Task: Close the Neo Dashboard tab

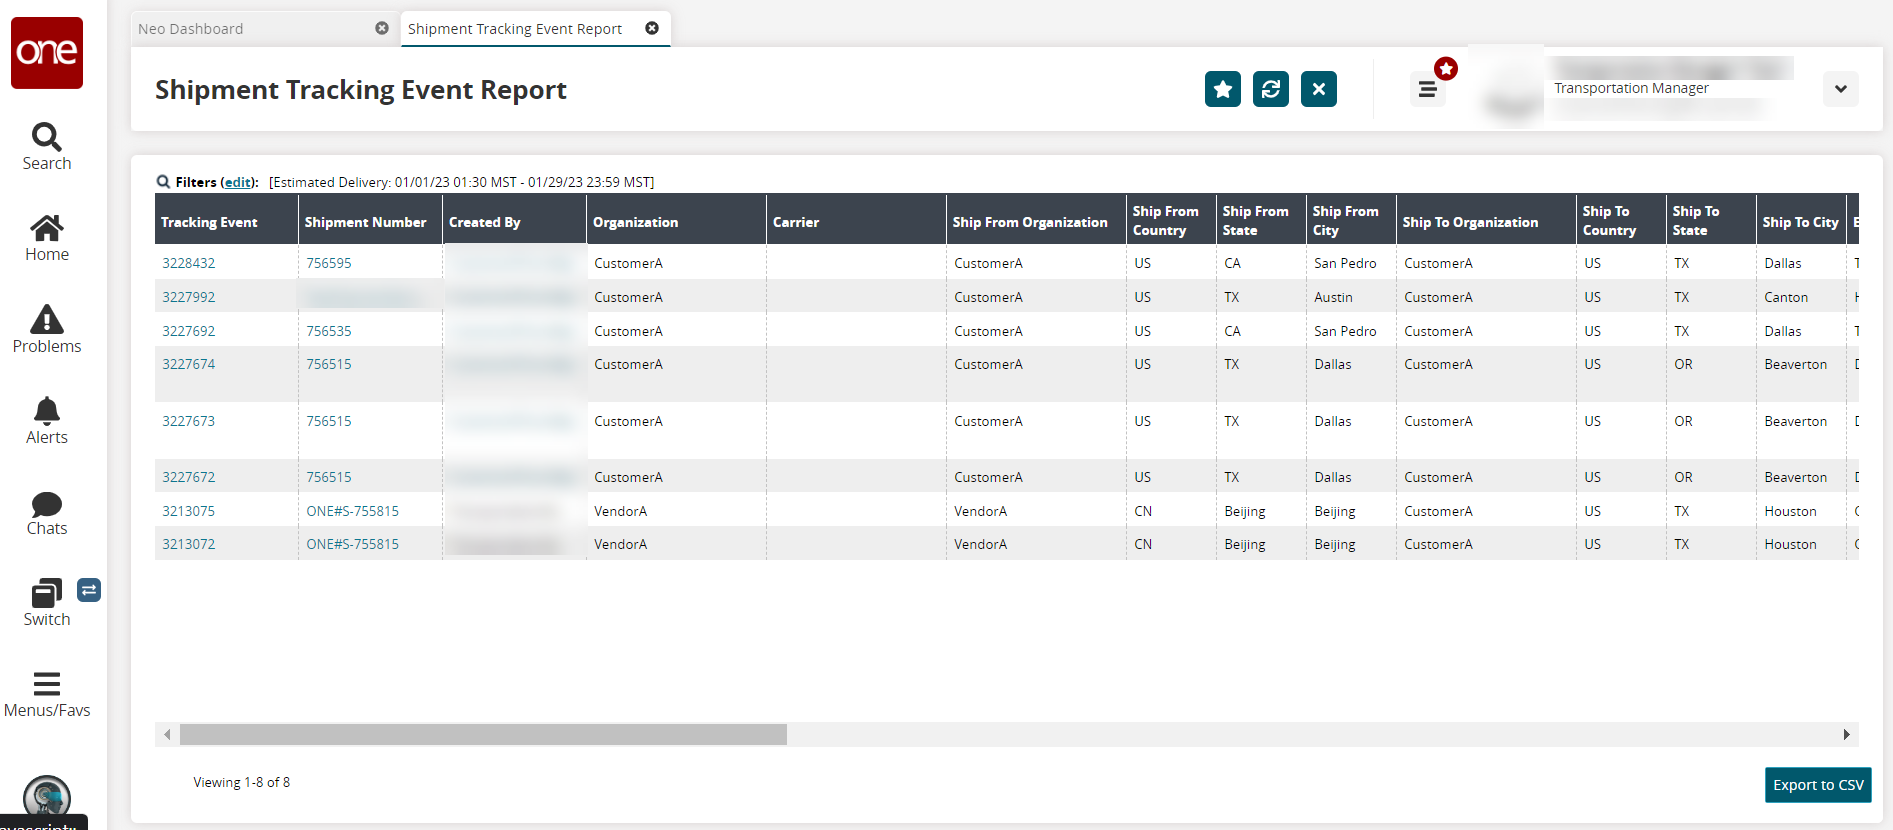Action: [x=382, y=28]
